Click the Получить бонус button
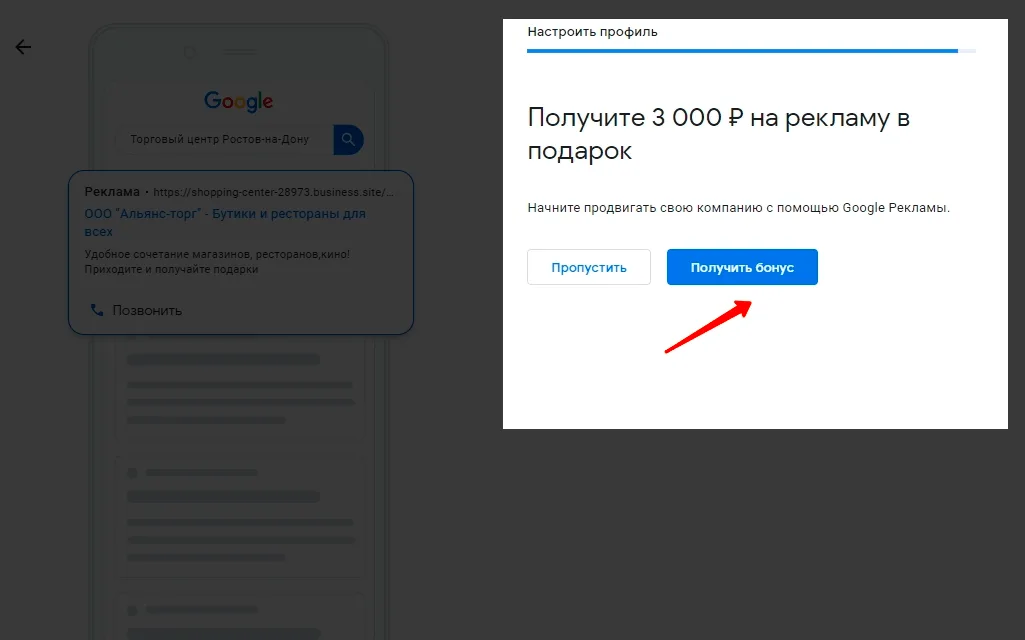 pyautogui.click(x=742, y=267)
